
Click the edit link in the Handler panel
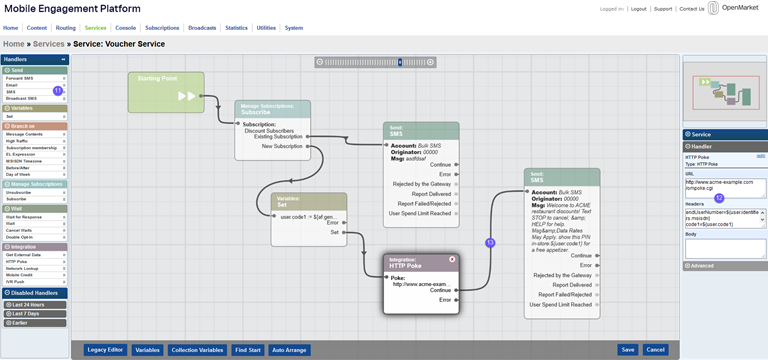pos(761,156)
